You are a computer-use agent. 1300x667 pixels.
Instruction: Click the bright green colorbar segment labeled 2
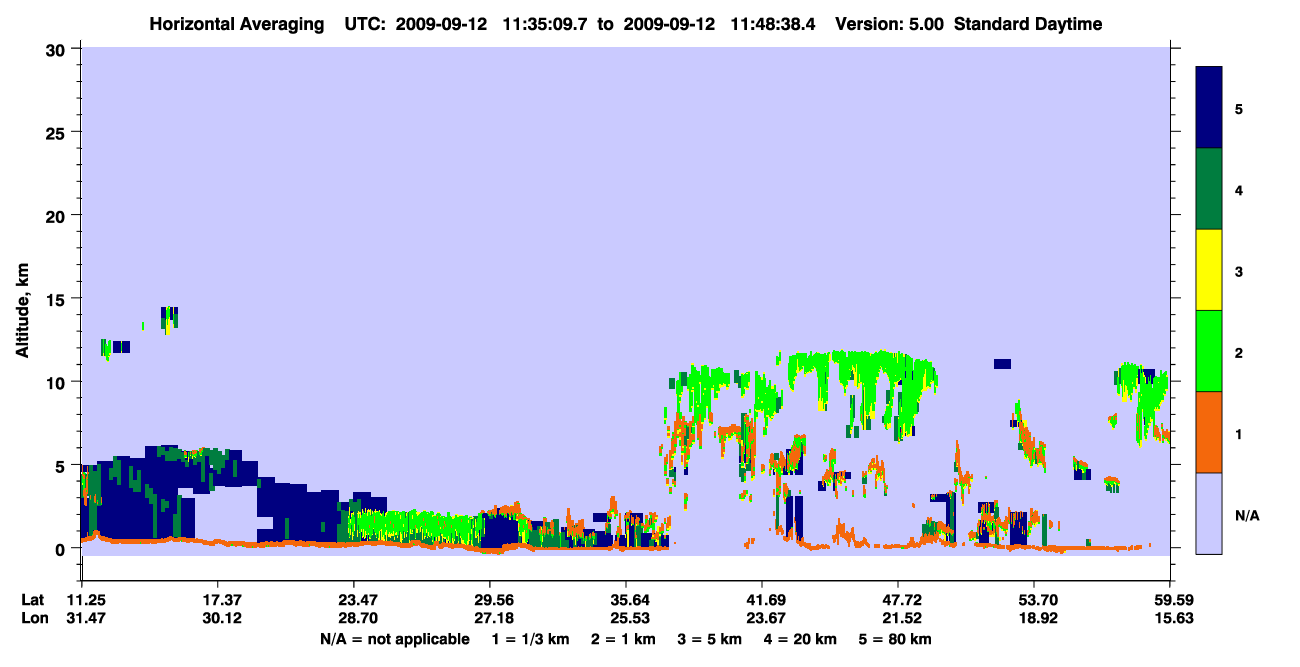click(x=1209, y=351)
